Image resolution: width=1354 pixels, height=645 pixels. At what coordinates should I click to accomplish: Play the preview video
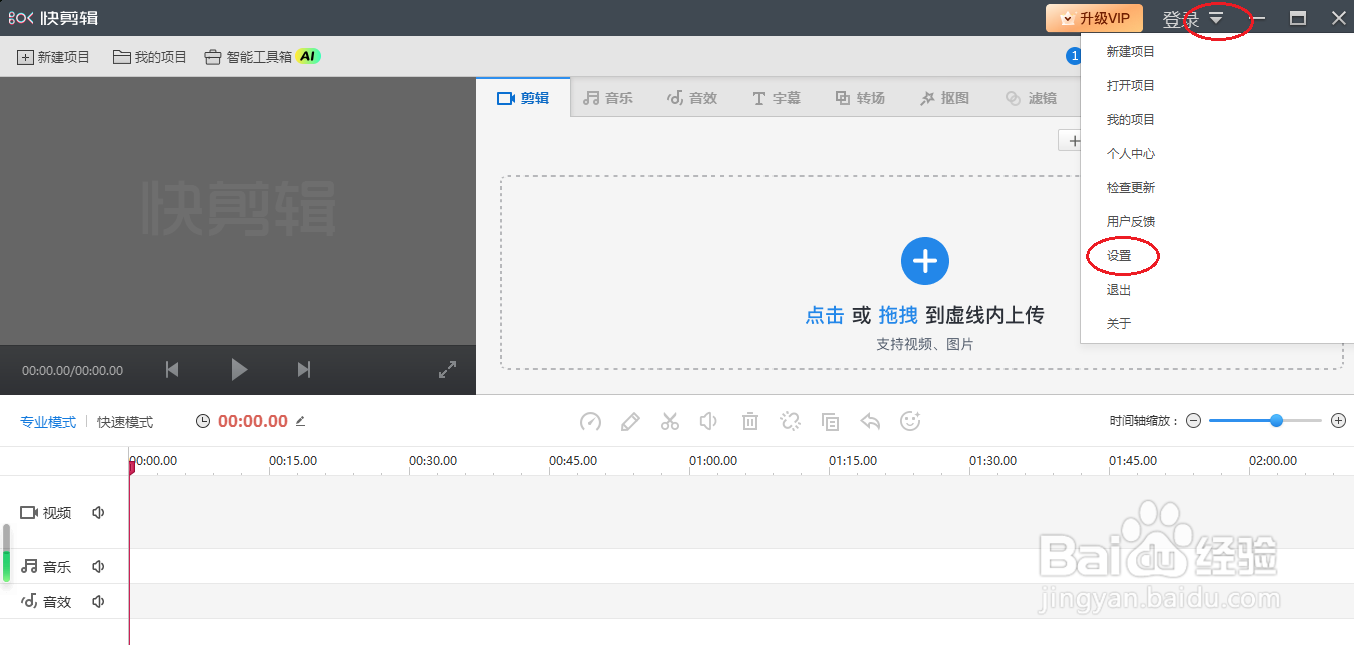click(239, 370)
